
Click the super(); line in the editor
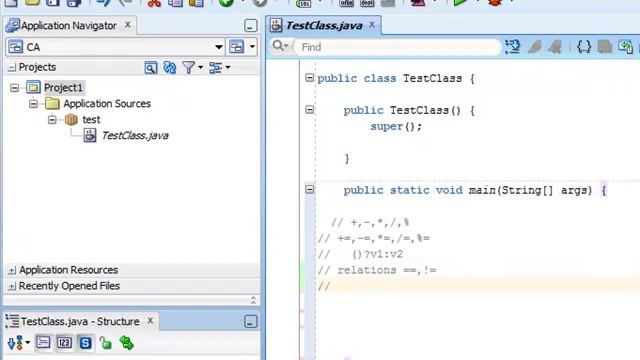396,127
